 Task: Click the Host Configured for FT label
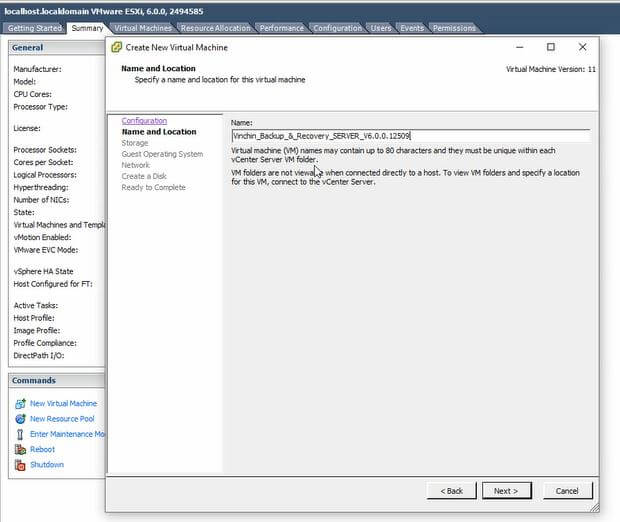[x=53, y=284]
